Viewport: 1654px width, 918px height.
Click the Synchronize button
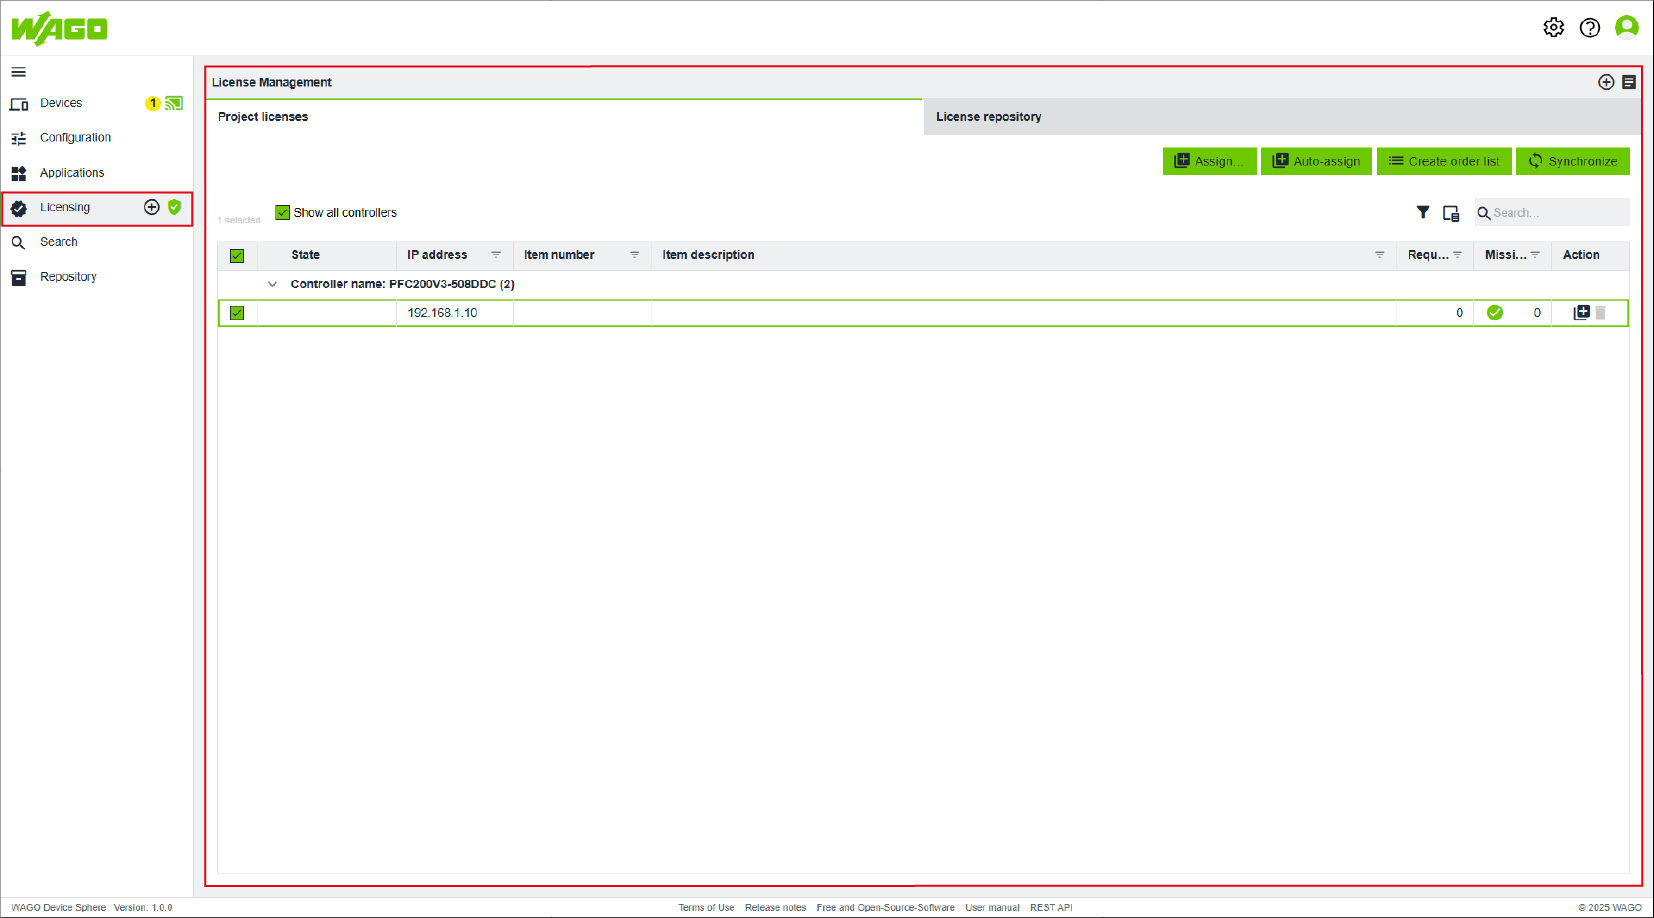click(x=1572, y=161)
